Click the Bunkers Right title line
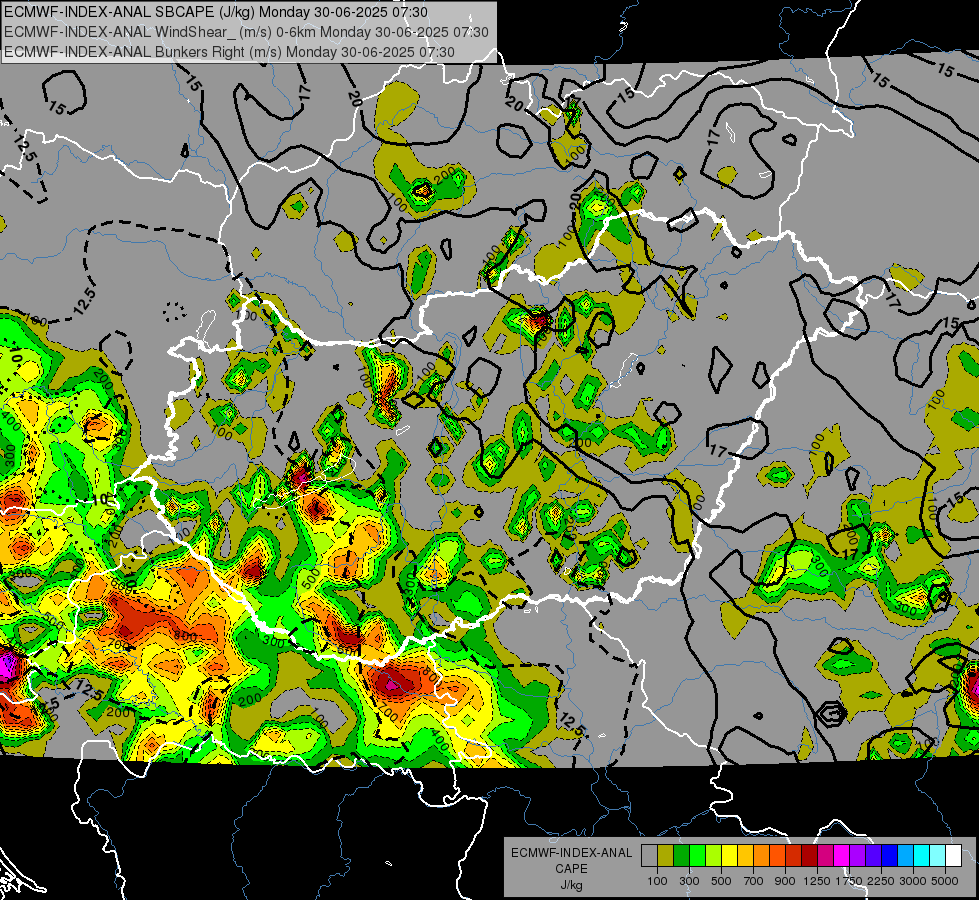Image resolution: width=979 pixels, height=900 pixels. (229, 52)
